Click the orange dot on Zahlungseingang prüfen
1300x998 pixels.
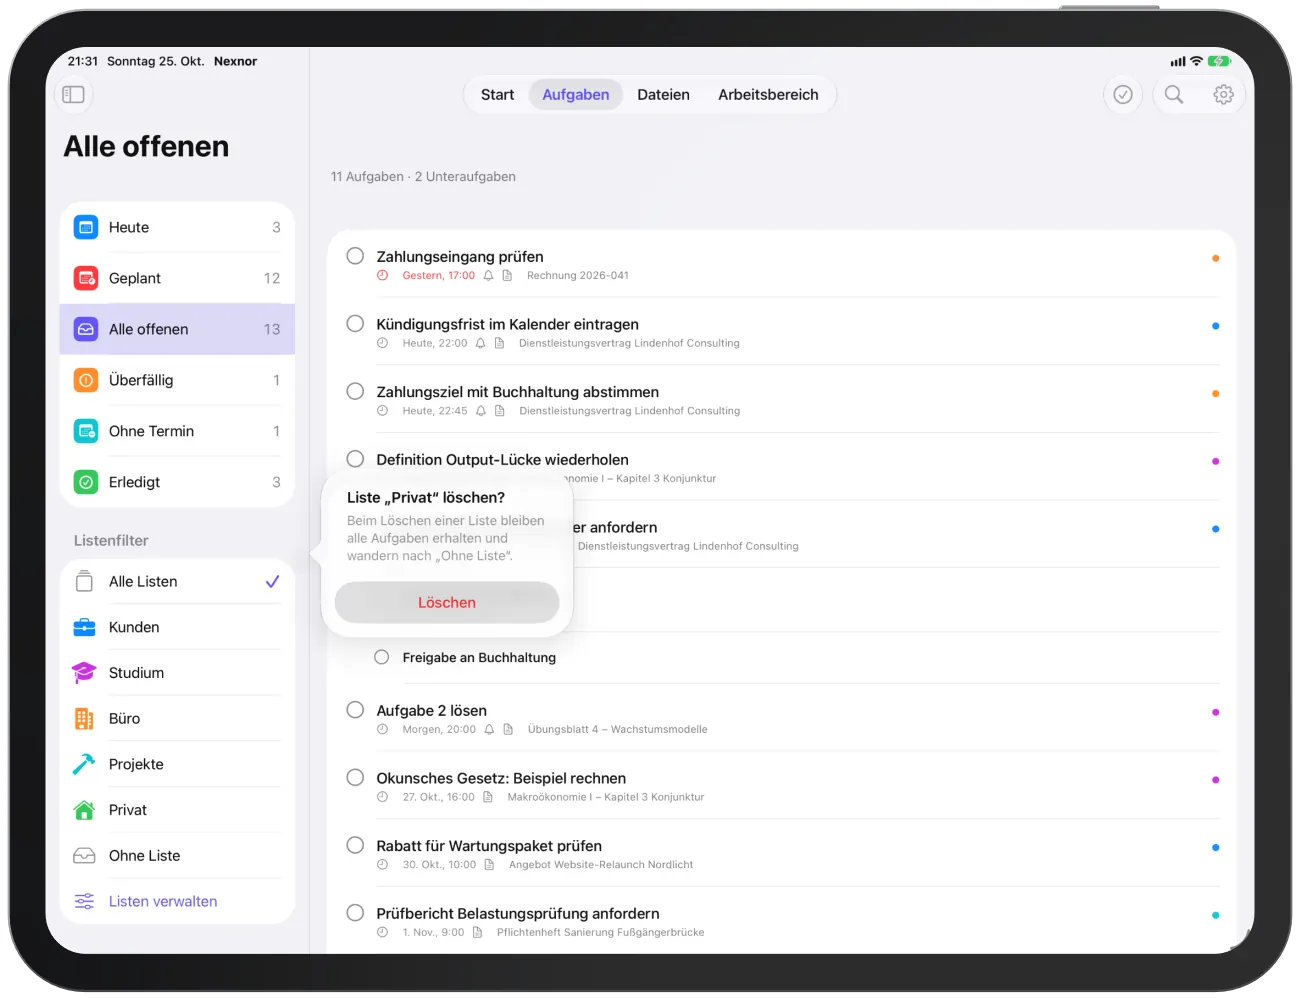(1215, 258)
